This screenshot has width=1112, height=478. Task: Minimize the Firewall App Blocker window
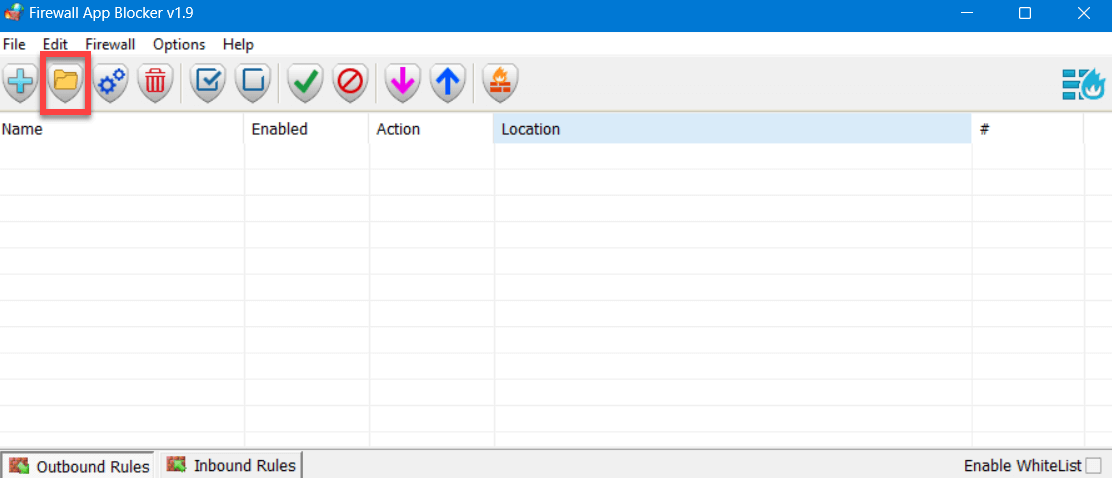click(x=966, y=13)
